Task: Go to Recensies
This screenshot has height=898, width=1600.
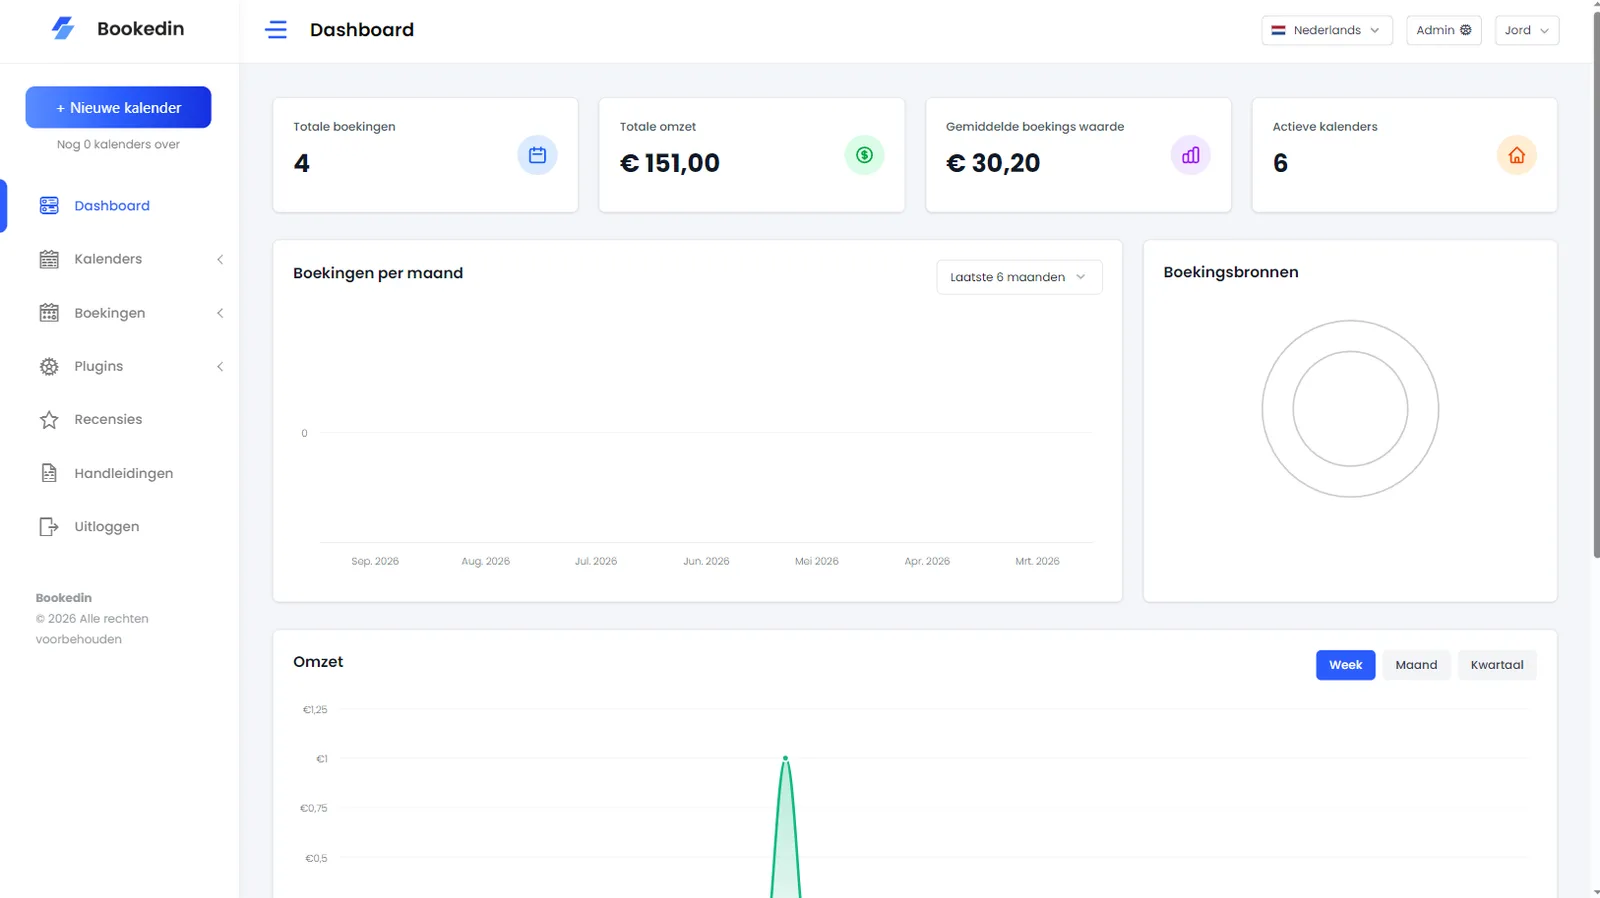Action: [x=108, y=419]
